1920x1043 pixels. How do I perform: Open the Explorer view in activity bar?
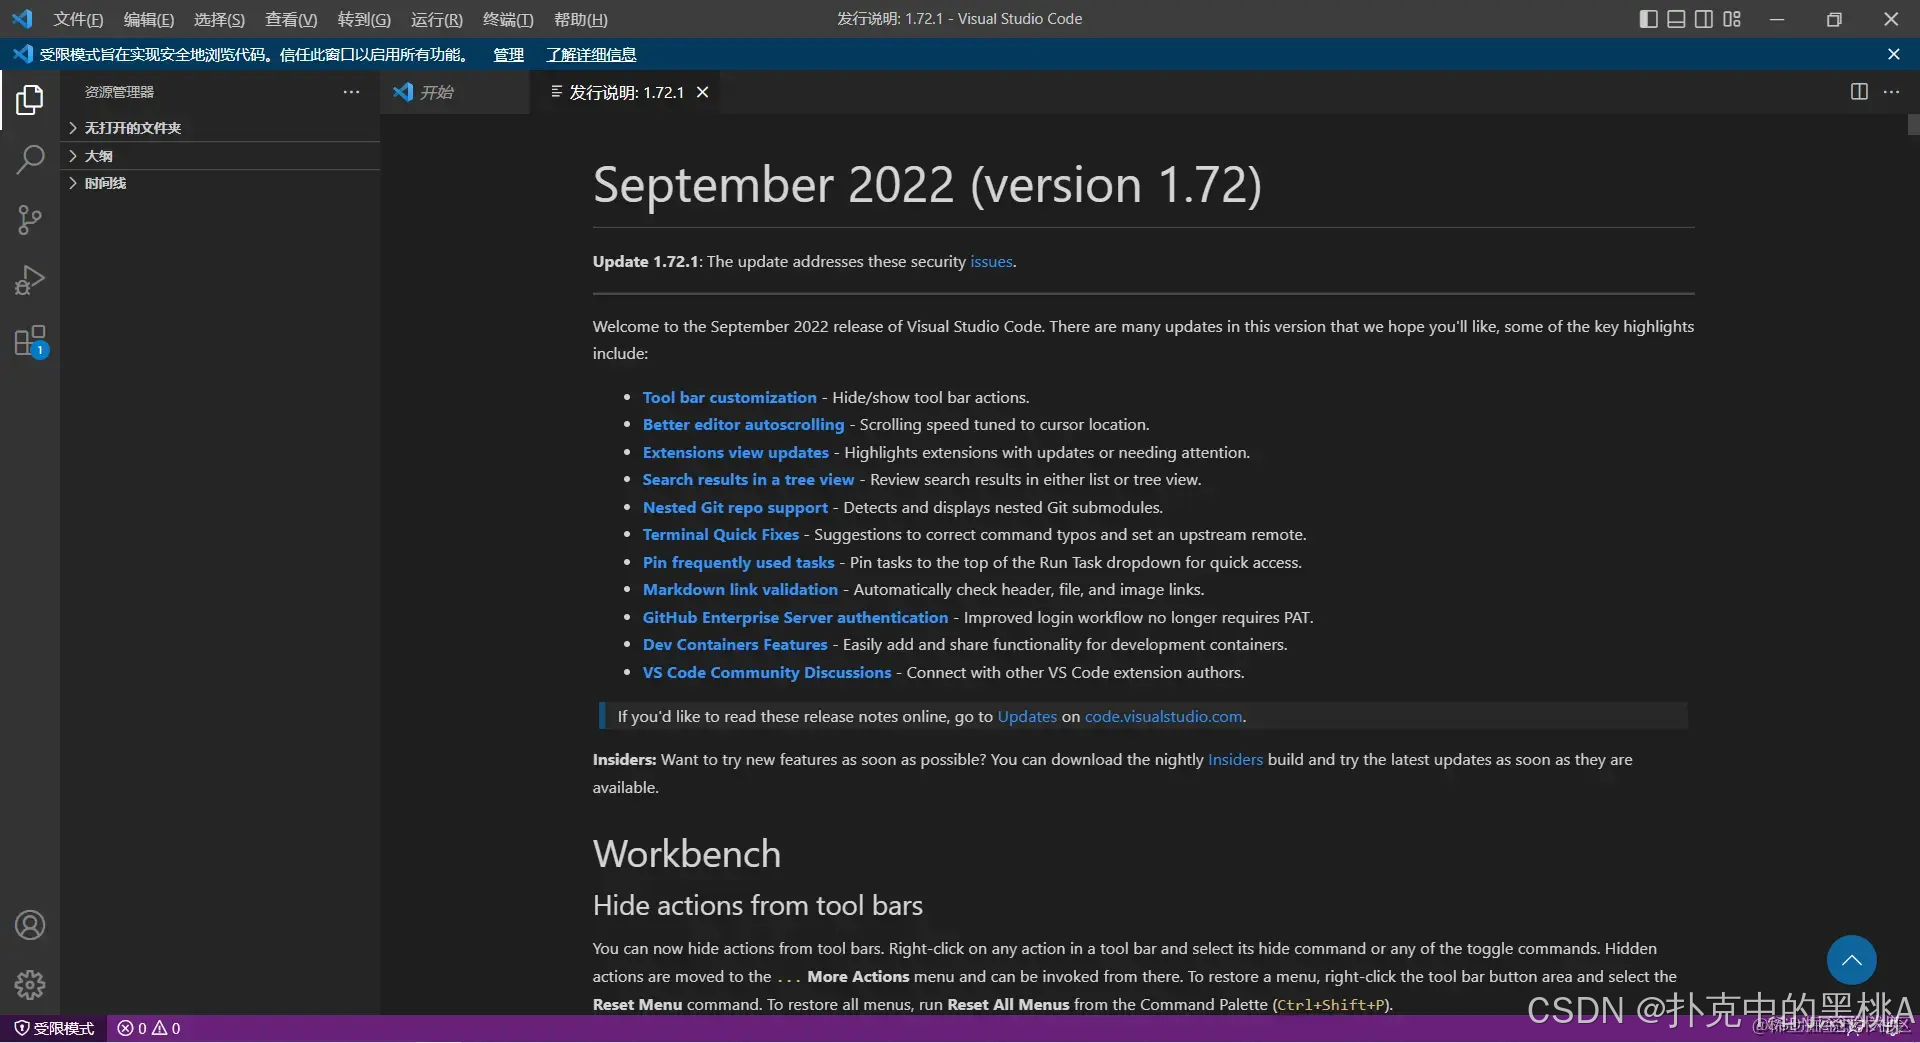tap(30, 99)
